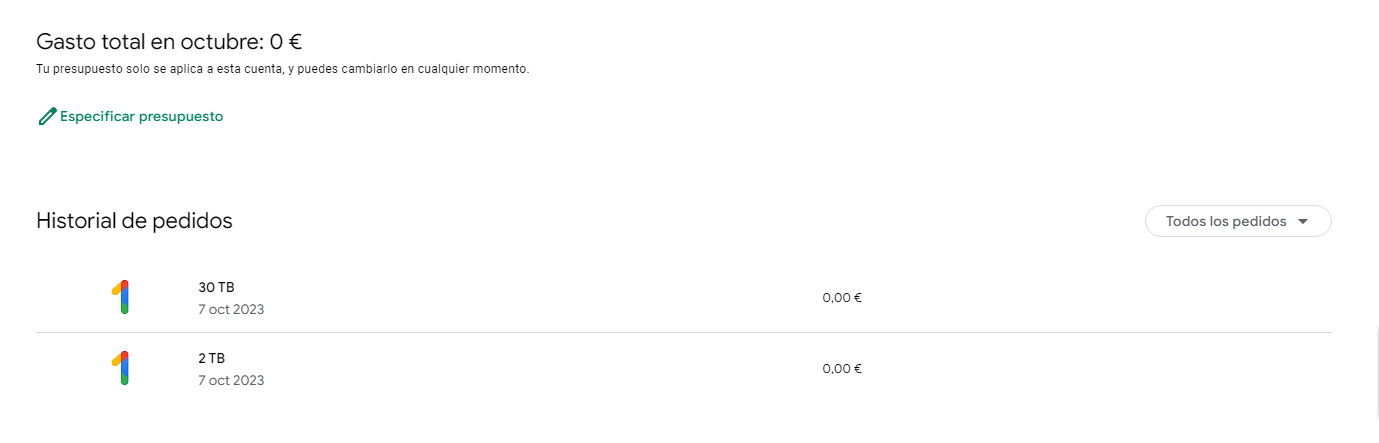The height and width of the screenshot is (443, 1379).
Task: Click the 7 oct 2023 date under 2 TB
Action: point(231,380)
